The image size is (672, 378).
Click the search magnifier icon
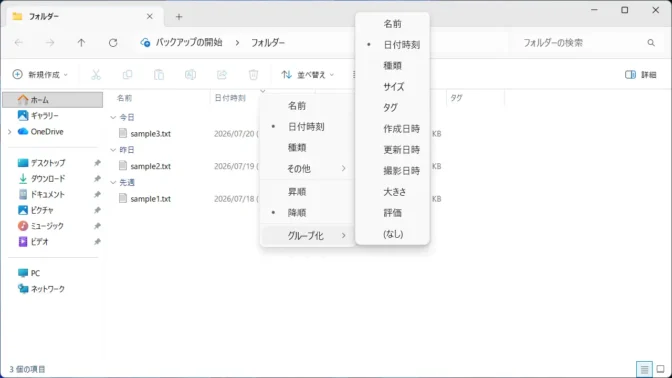651,42
